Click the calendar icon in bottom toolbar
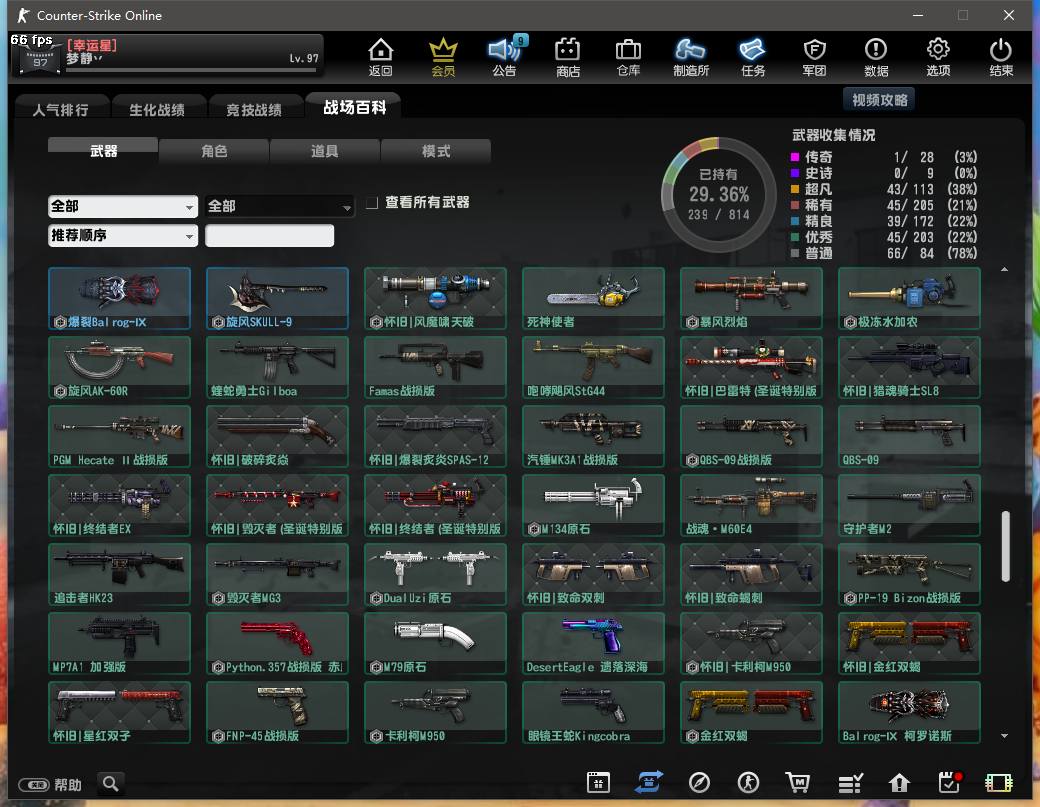Viewport: 1040px width, 807px height. pyautogui.click(x=598, y=783)
